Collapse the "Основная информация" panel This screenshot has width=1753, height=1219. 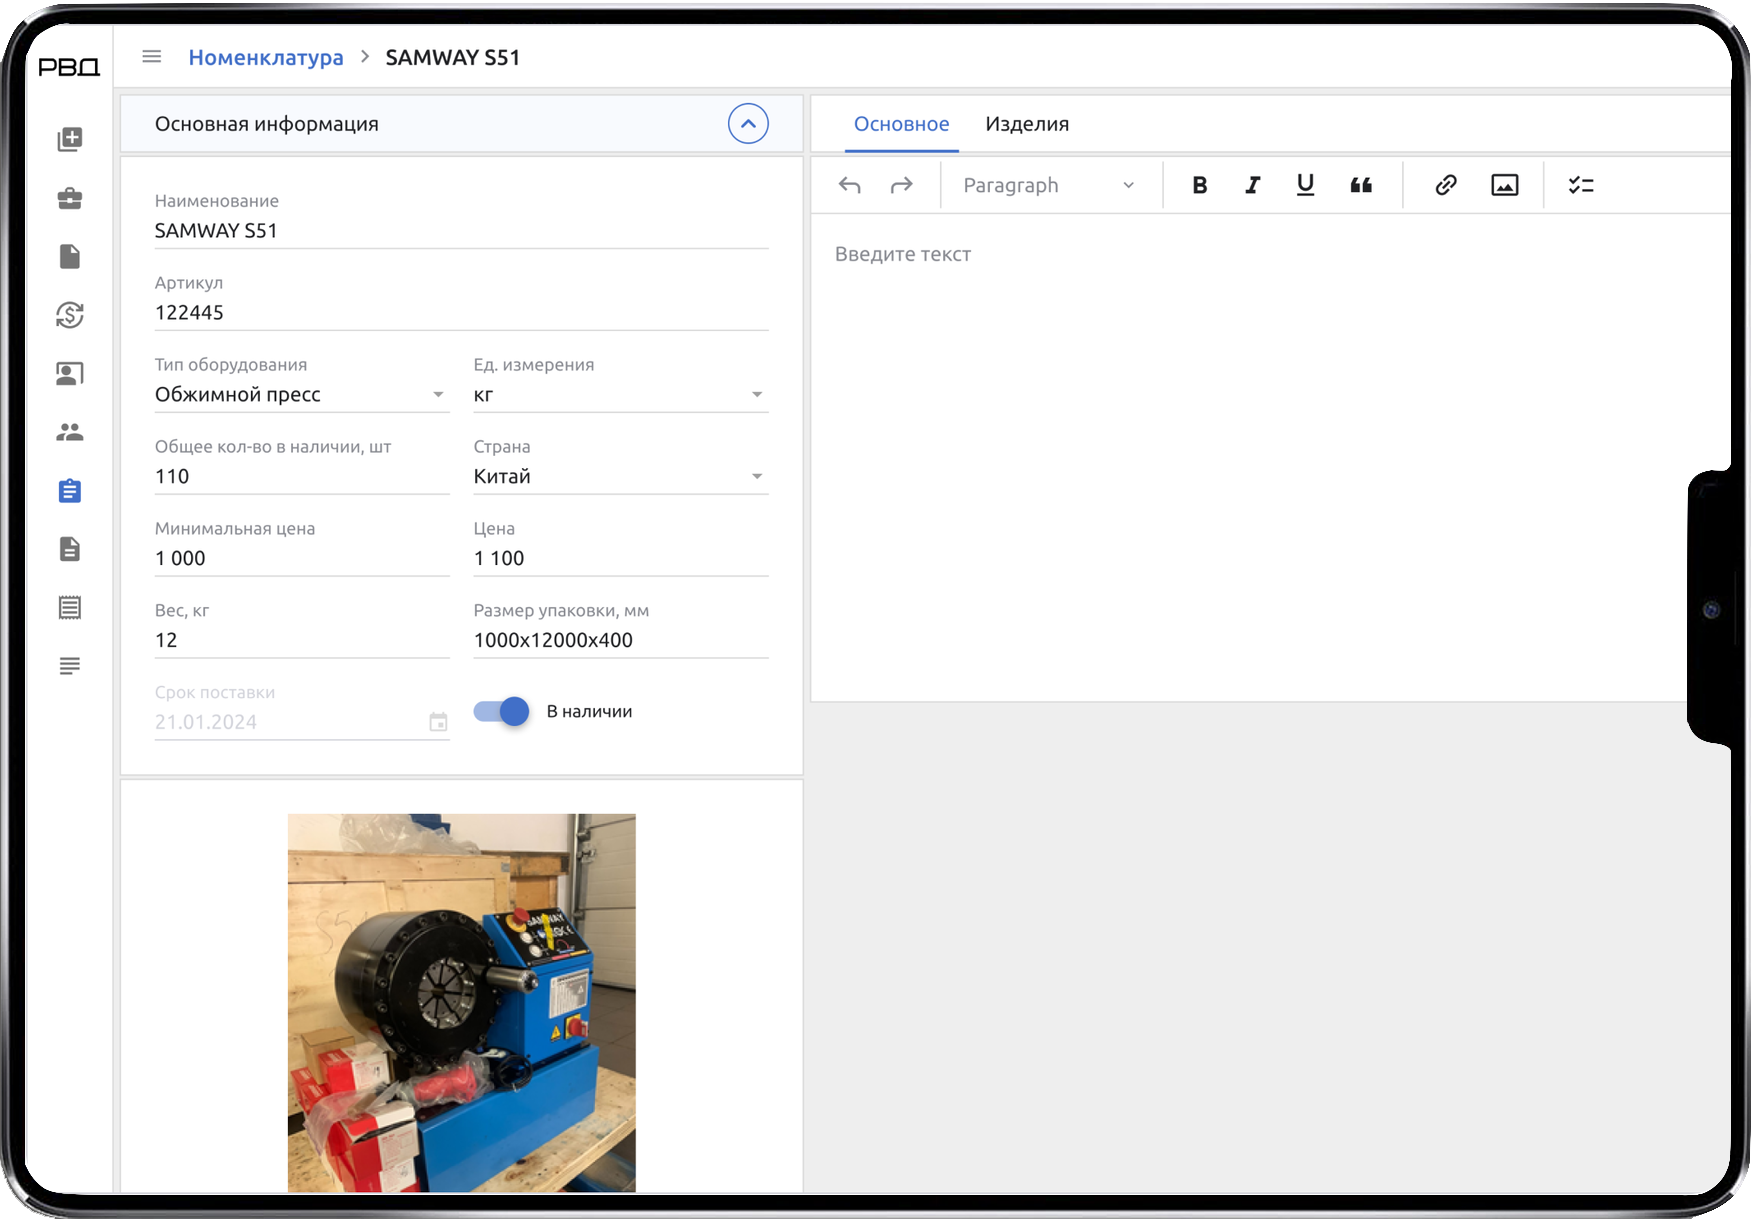748,123
